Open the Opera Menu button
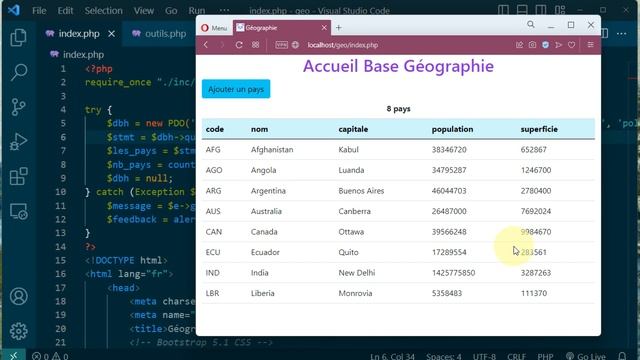 pos(214,28)
